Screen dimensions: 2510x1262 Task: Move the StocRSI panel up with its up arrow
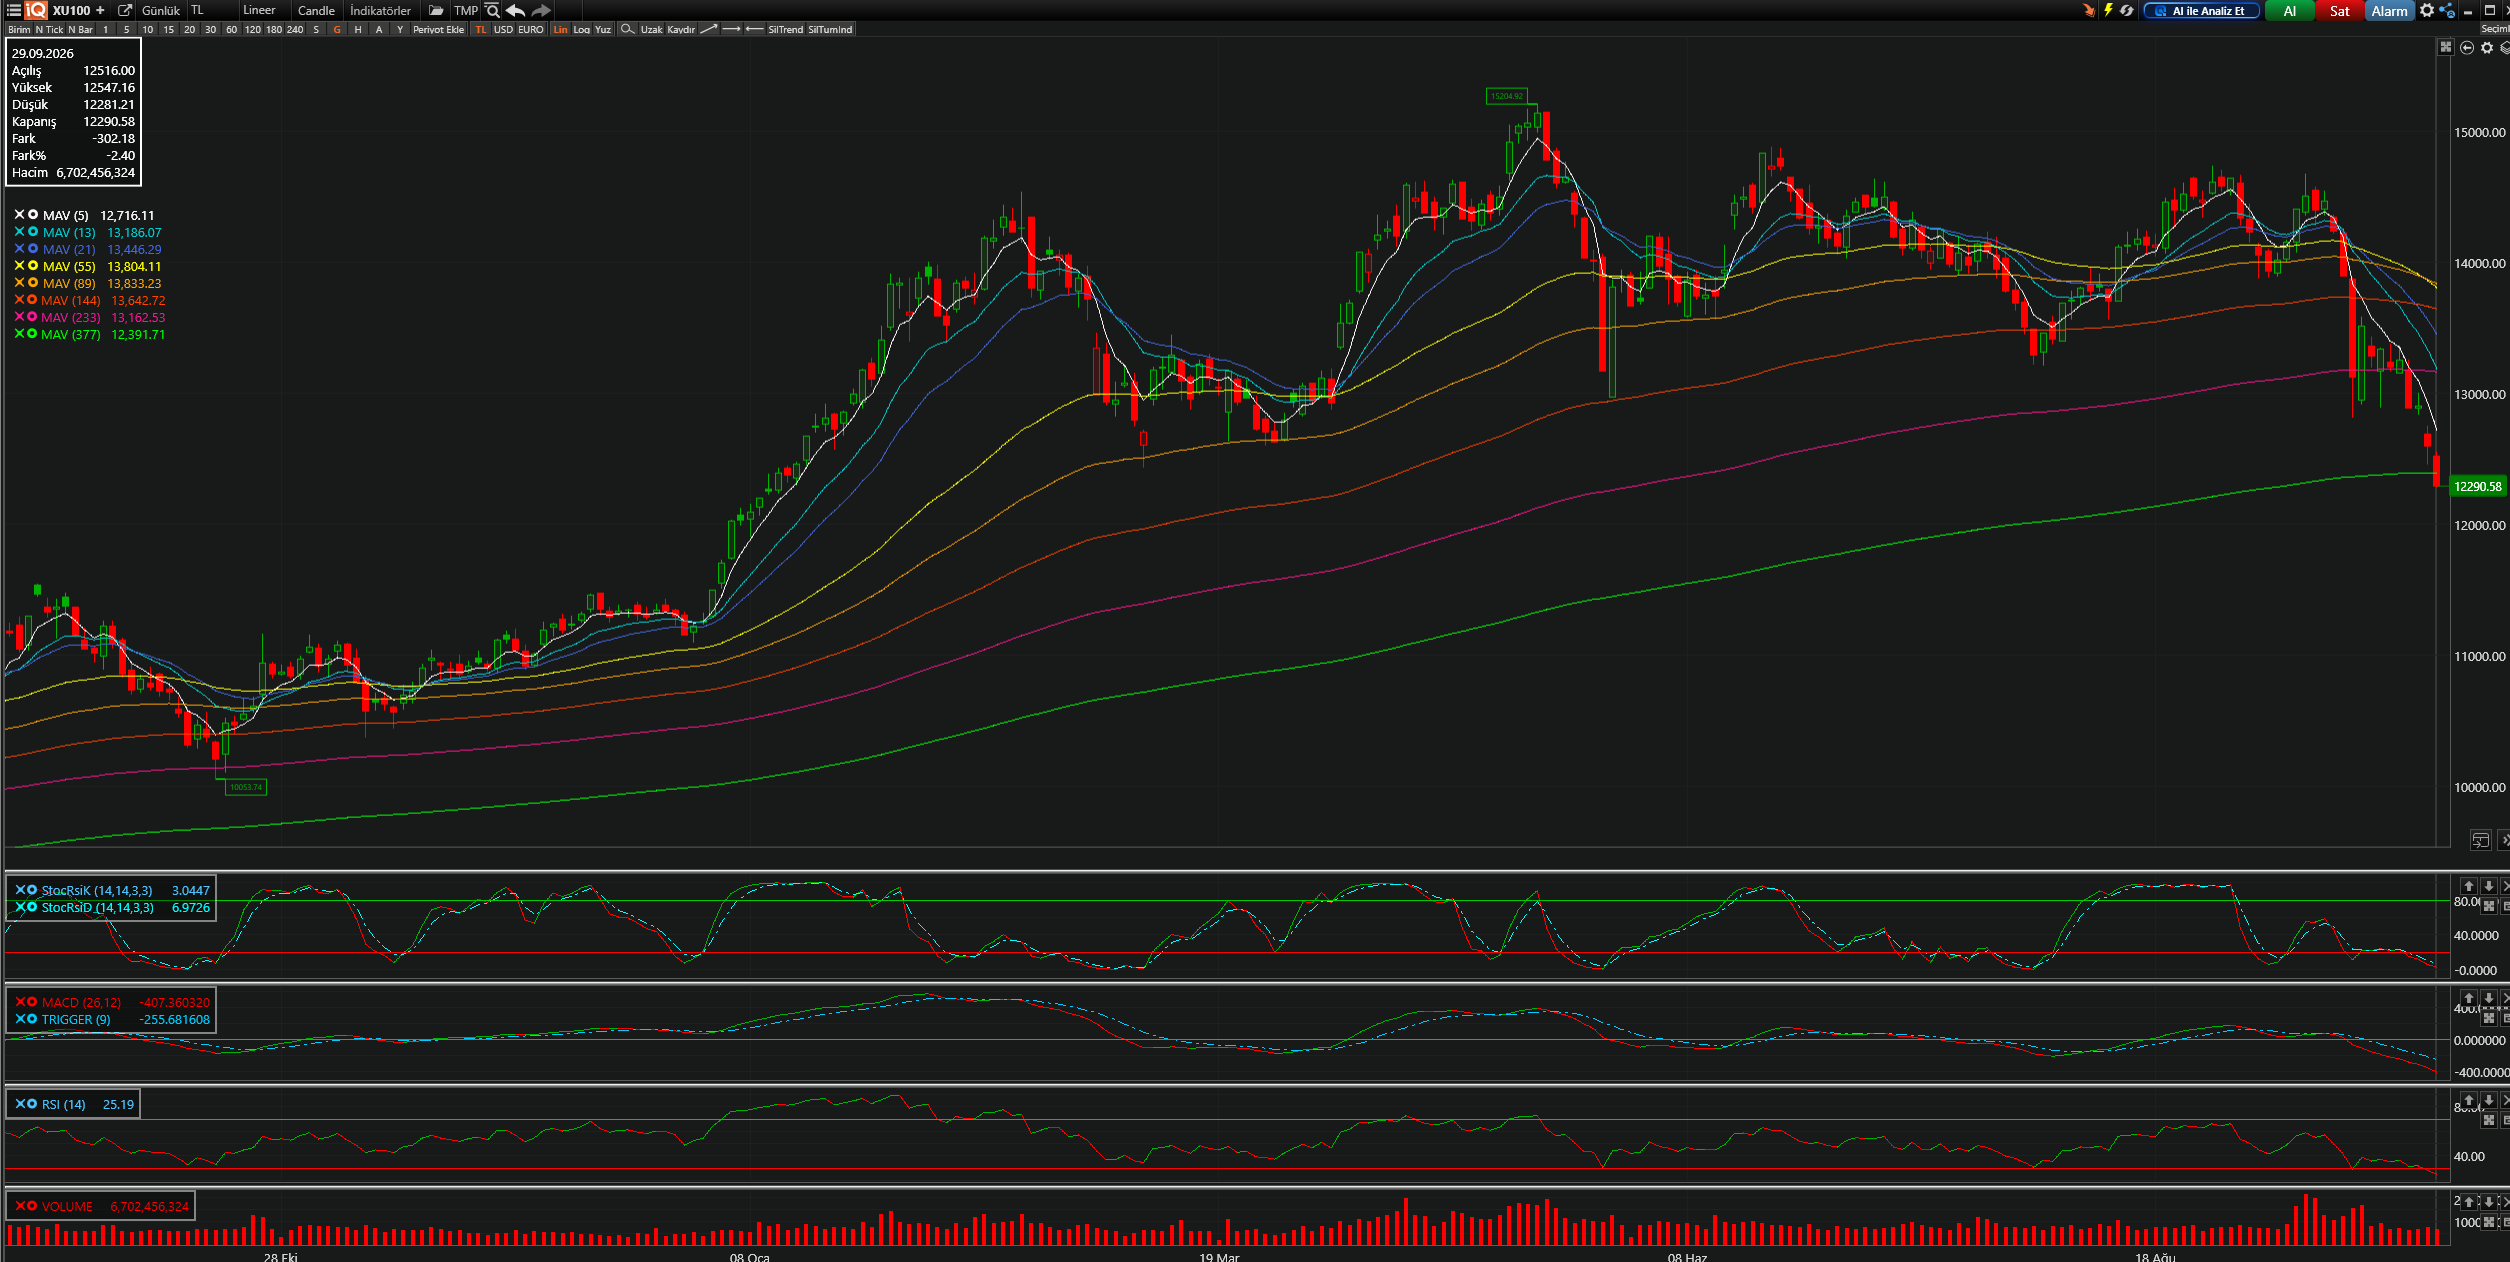[x=2468, y=886]
